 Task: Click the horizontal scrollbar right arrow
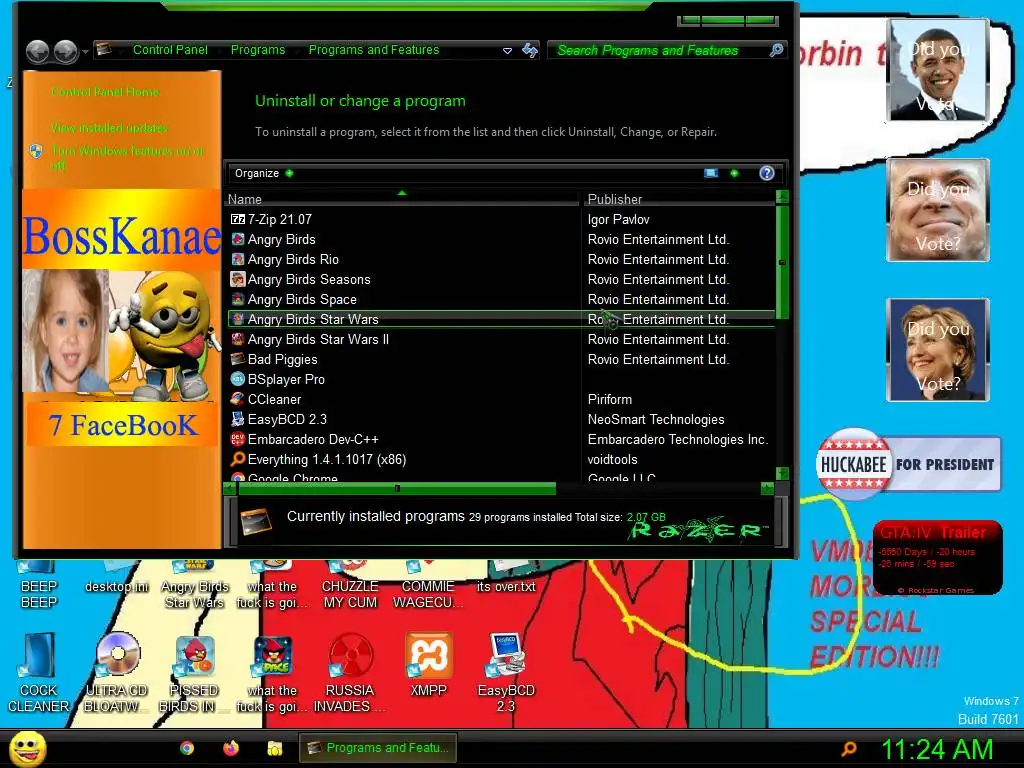(x=767, y=488)
